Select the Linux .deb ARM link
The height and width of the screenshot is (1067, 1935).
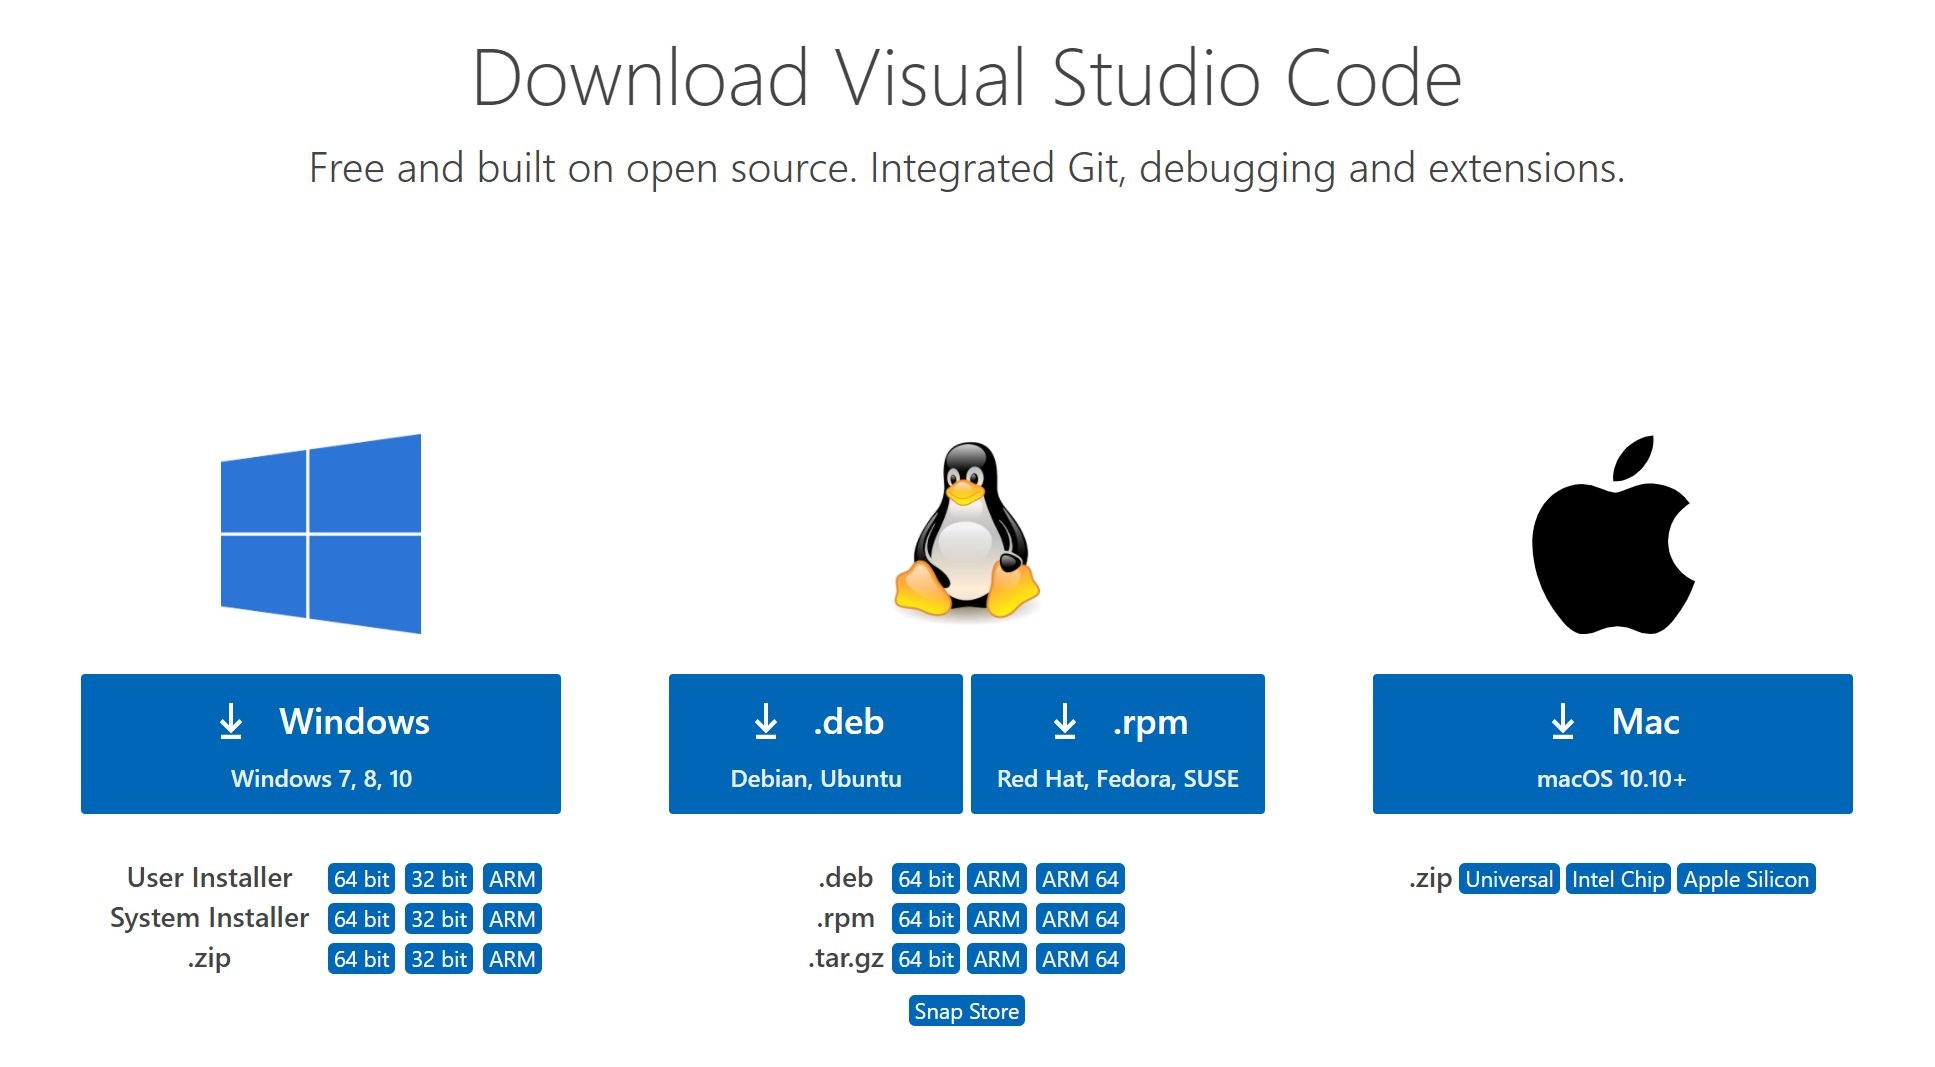click(997, 879)
